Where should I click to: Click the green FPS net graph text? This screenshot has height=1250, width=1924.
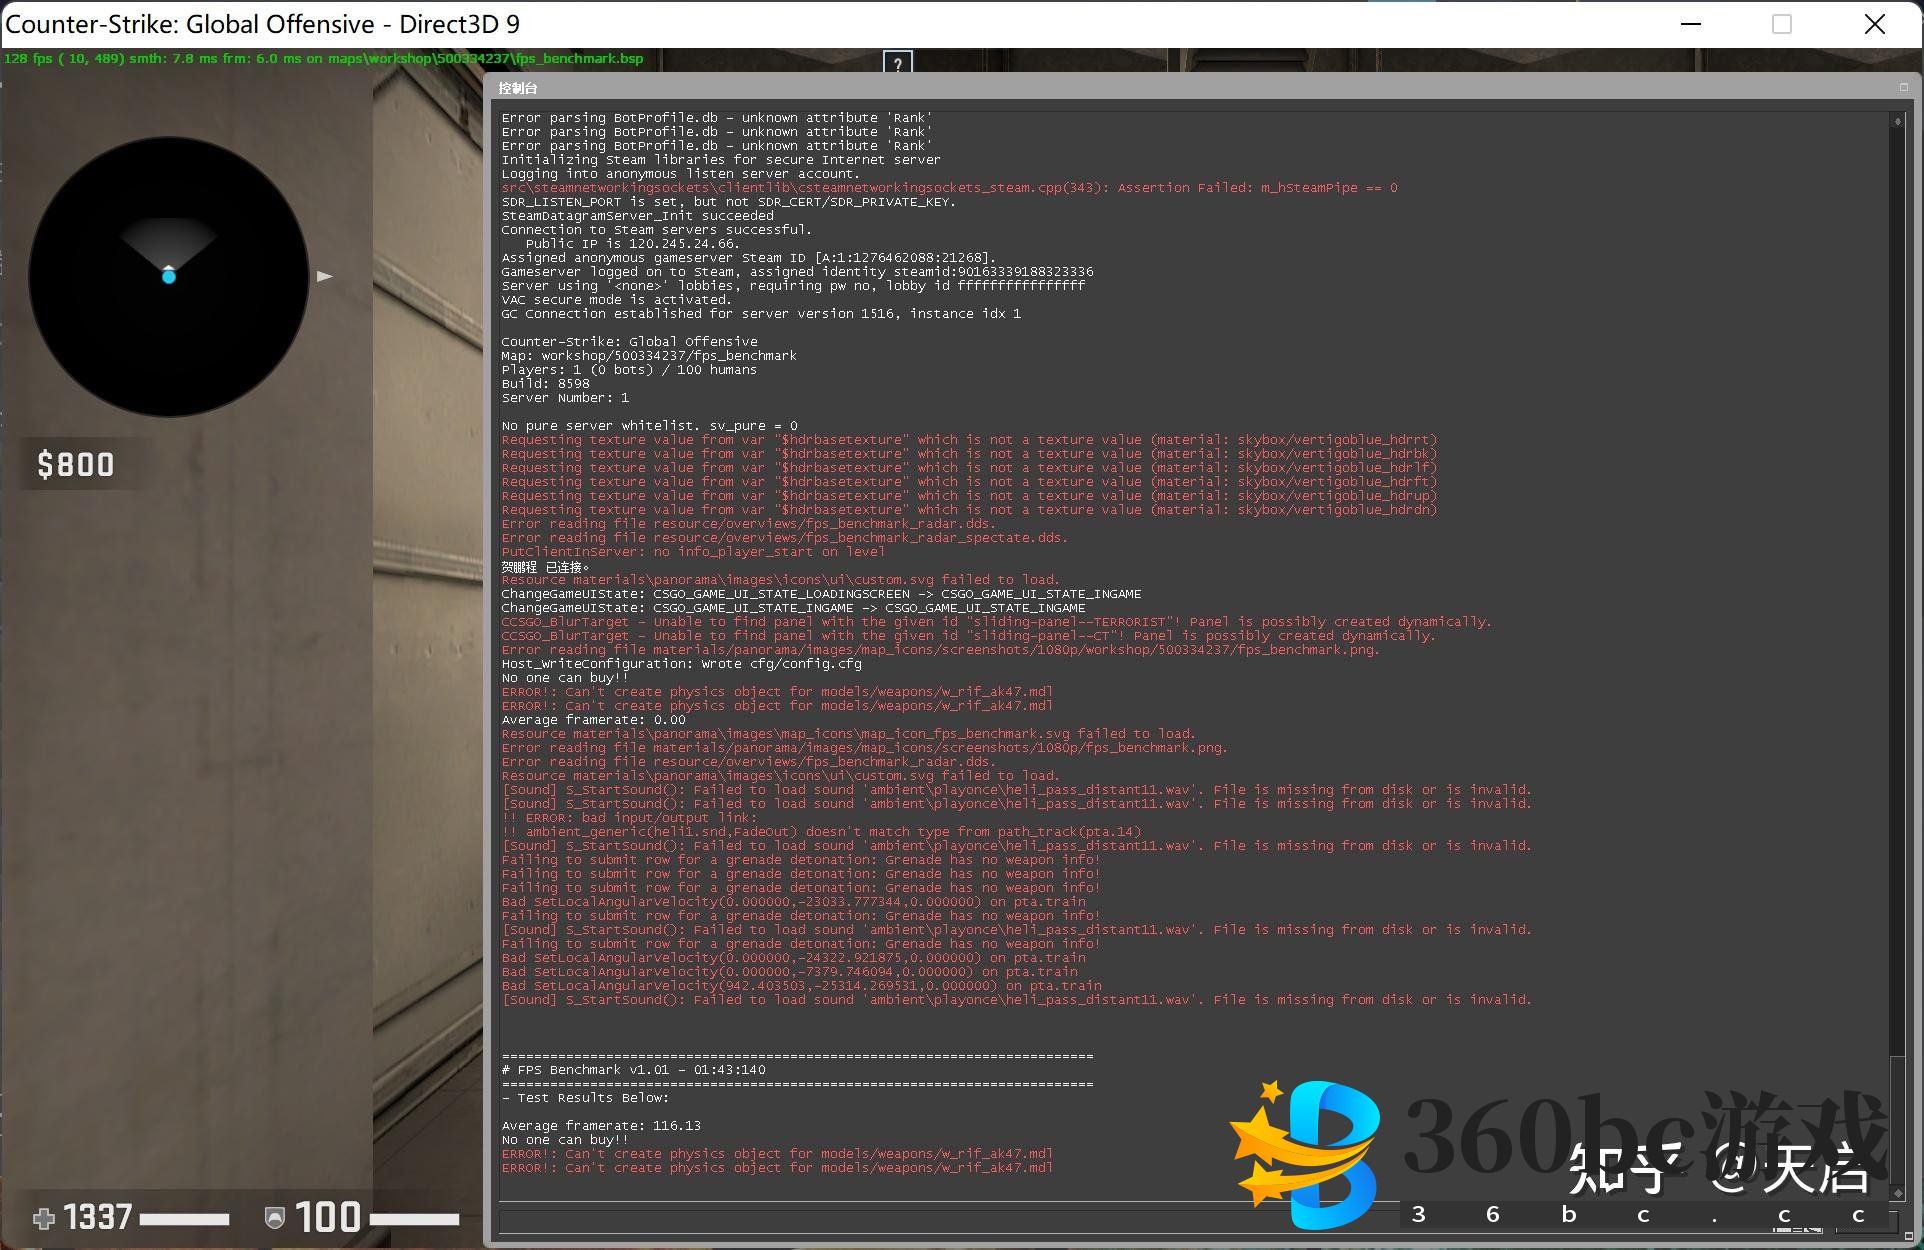click(x=323, y=58)
